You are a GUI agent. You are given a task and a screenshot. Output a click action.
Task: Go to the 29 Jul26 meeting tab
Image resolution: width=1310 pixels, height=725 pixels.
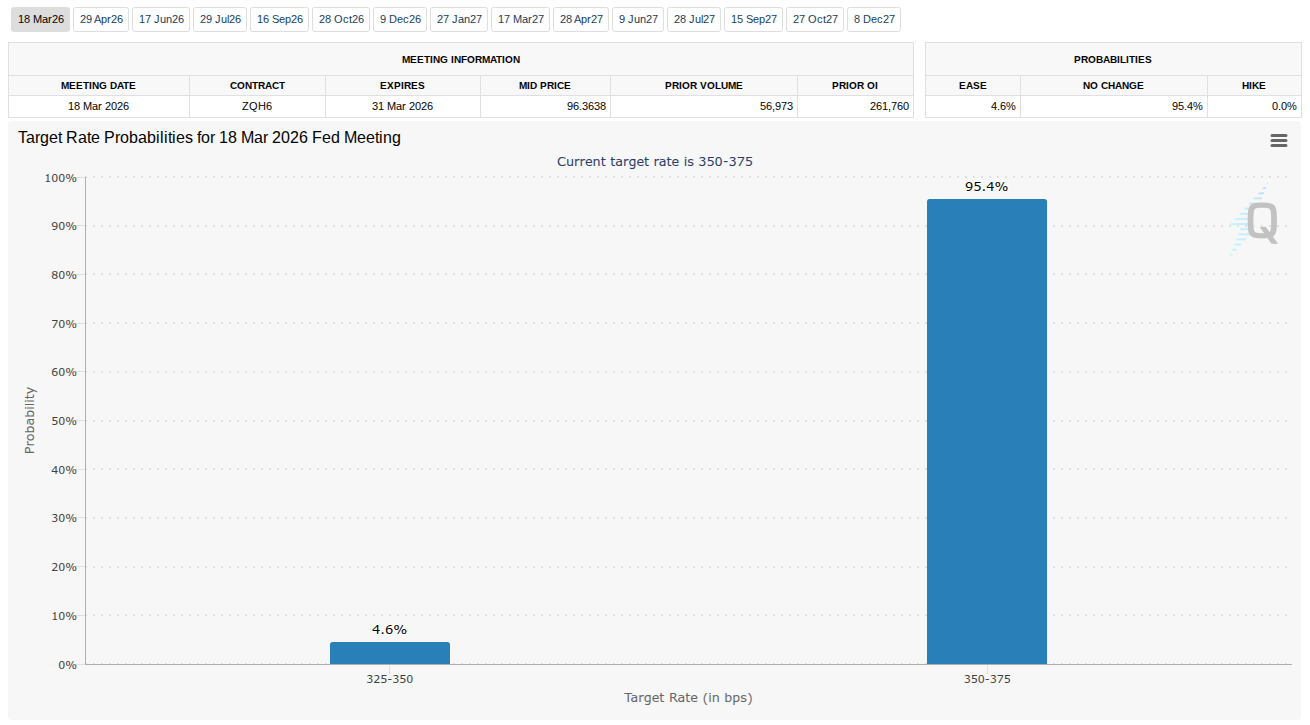coord(220,19)
